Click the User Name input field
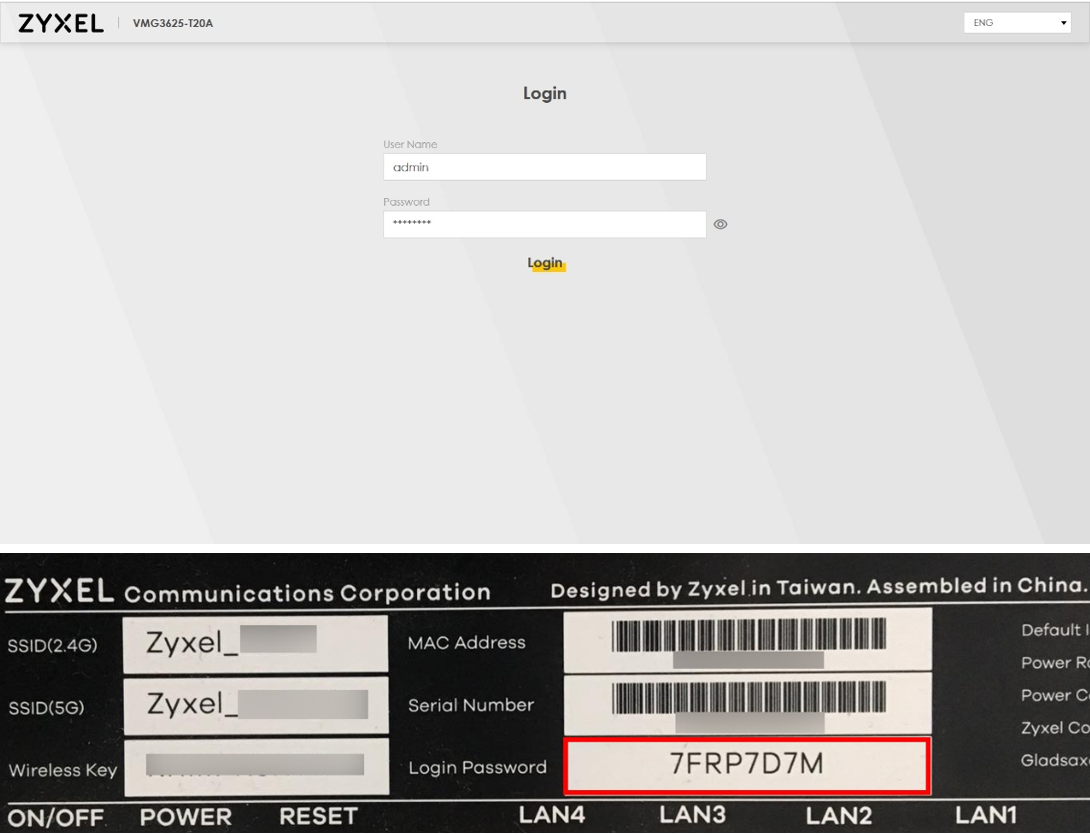The height and width of the screenshot is (835, 1090). point(544,167)
